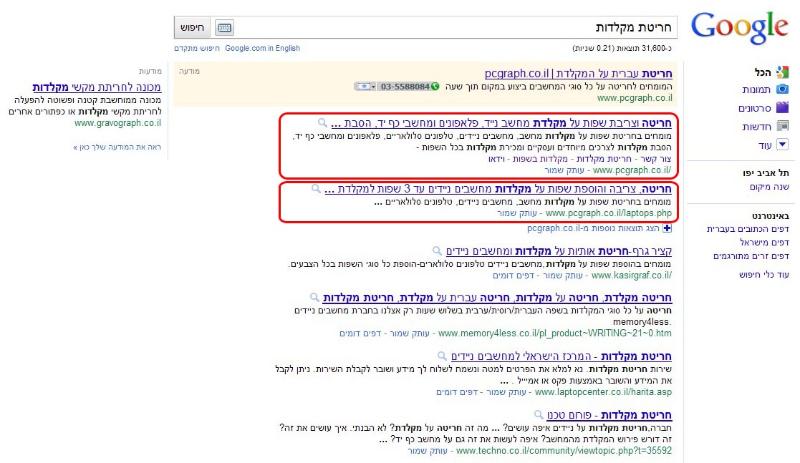Click preview magnifier for חריטה, צריבה והוספת שפות result

tap(316, 189)
